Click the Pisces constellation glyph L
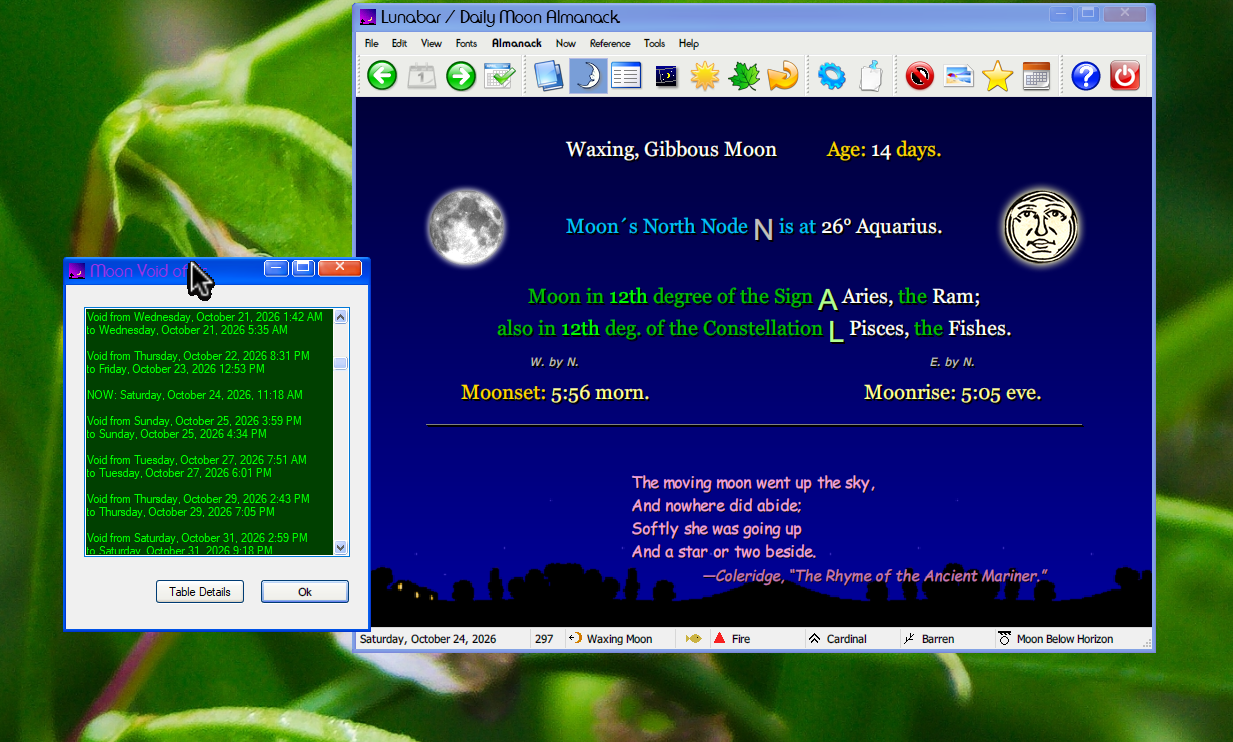 (836, 330)
